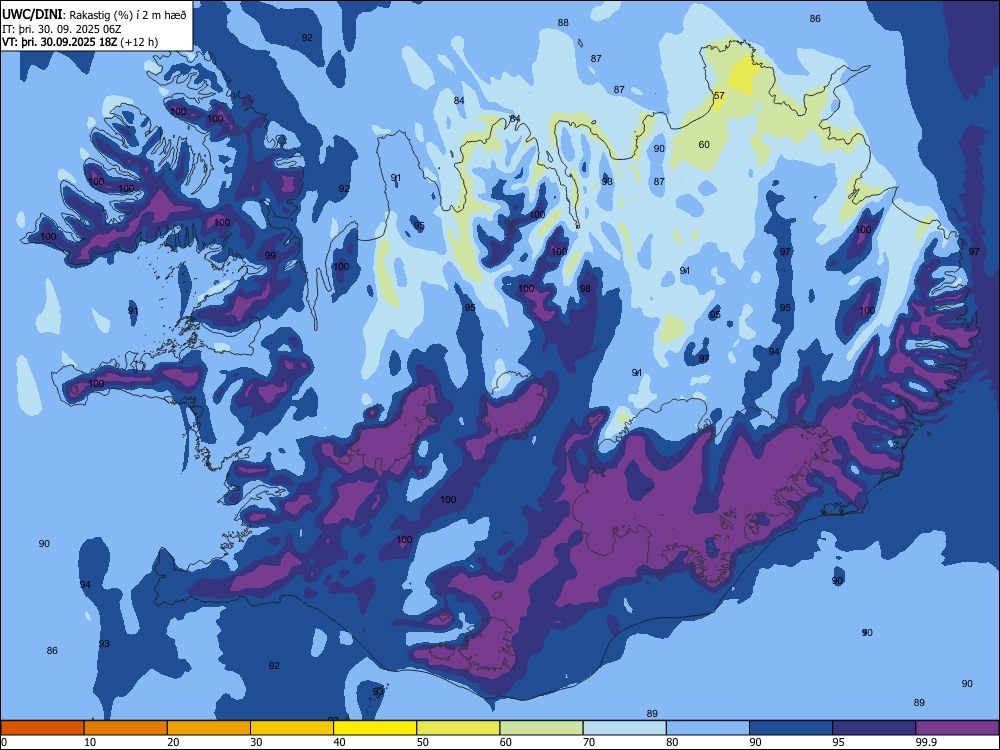Pick the 40–50 bright yellow legend segment
The image size is (1000, 750).
[375, 728]
